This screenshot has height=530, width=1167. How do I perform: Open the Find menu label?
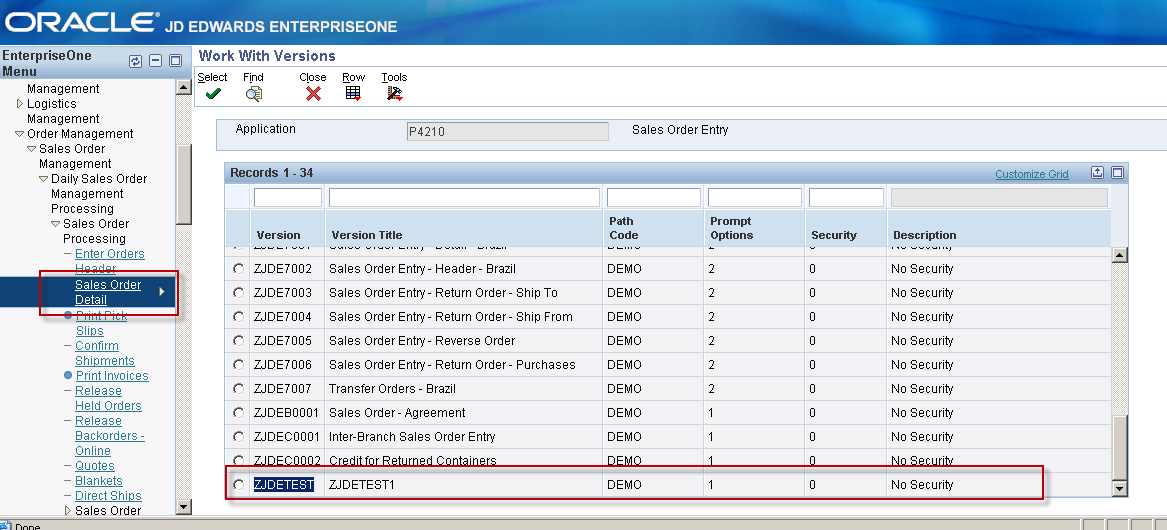click(253, 77)
